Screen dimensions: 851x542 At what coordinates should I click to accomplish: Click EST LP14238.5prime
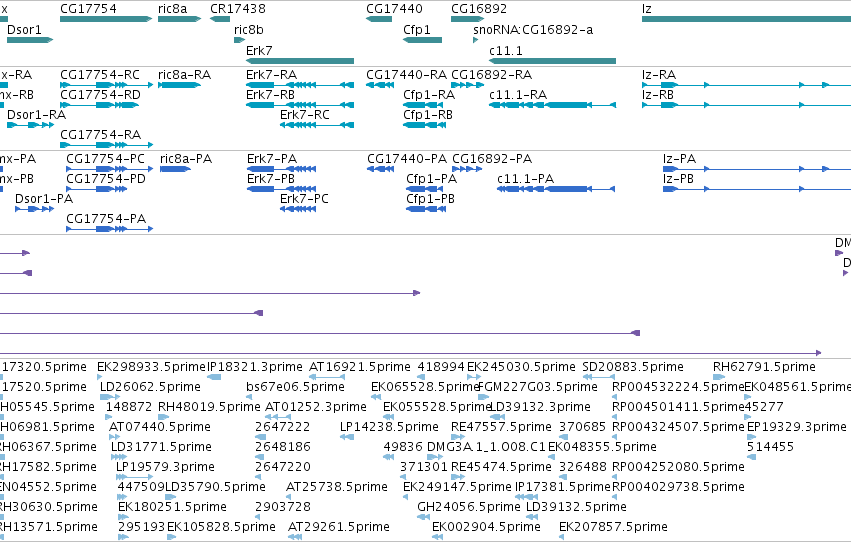pos(347,437)
